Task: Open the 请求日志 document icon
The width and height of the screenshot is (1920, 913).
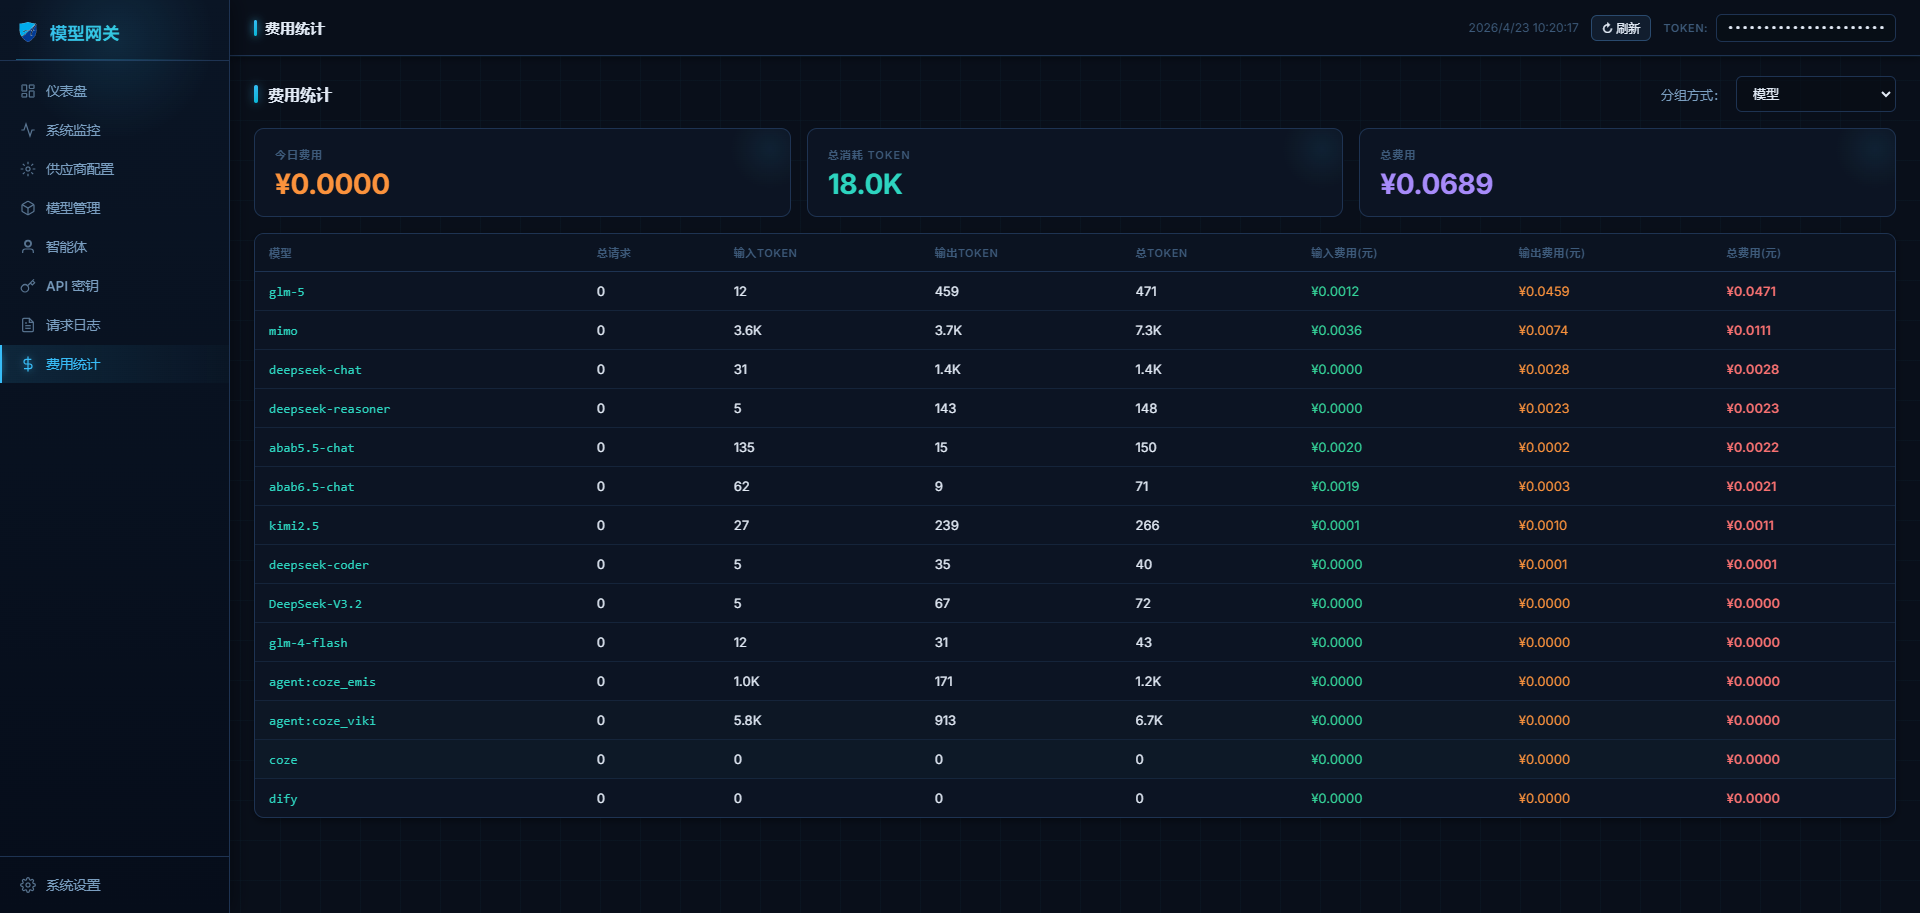Action: [x=28, y=325]
